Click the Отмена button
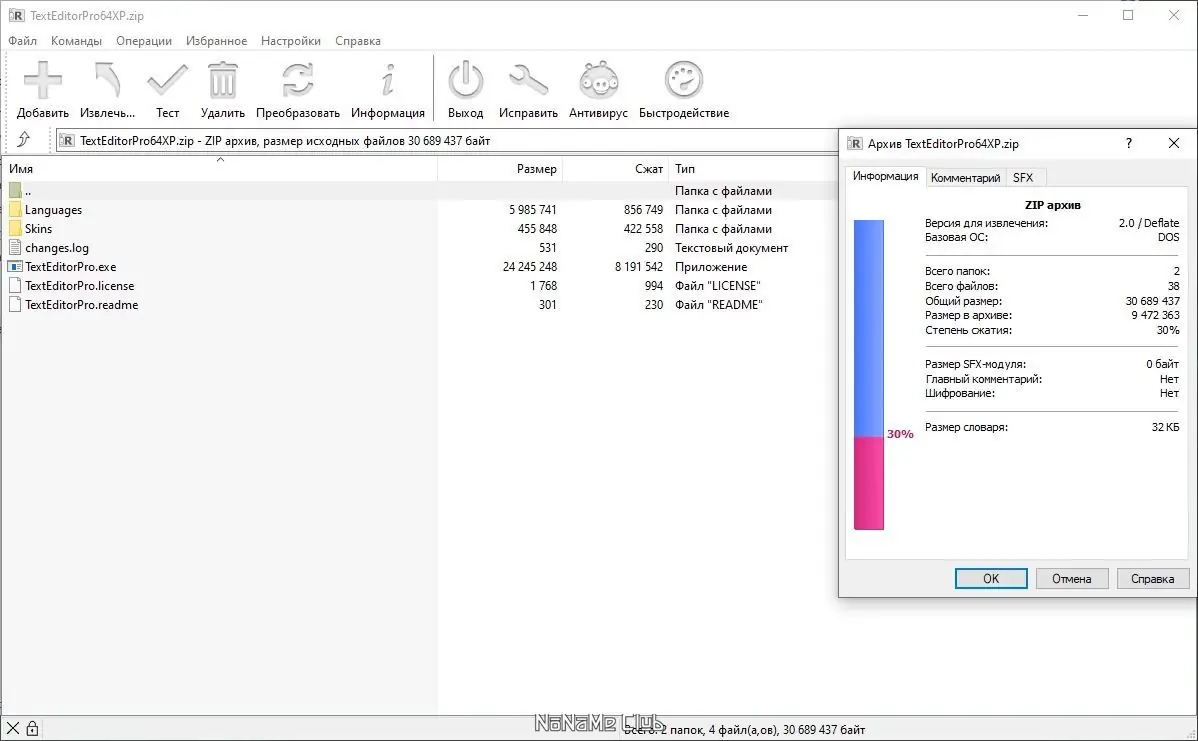This screenshot has height=741, width=1198. (1071, 578)
